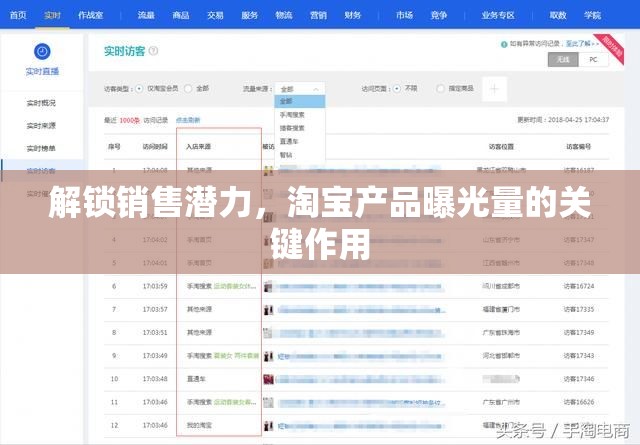Image resolution: width=640 pixels, height=445 pixels.
Task: Open the 营销 navigation item
Action: (x=318, y=16)
